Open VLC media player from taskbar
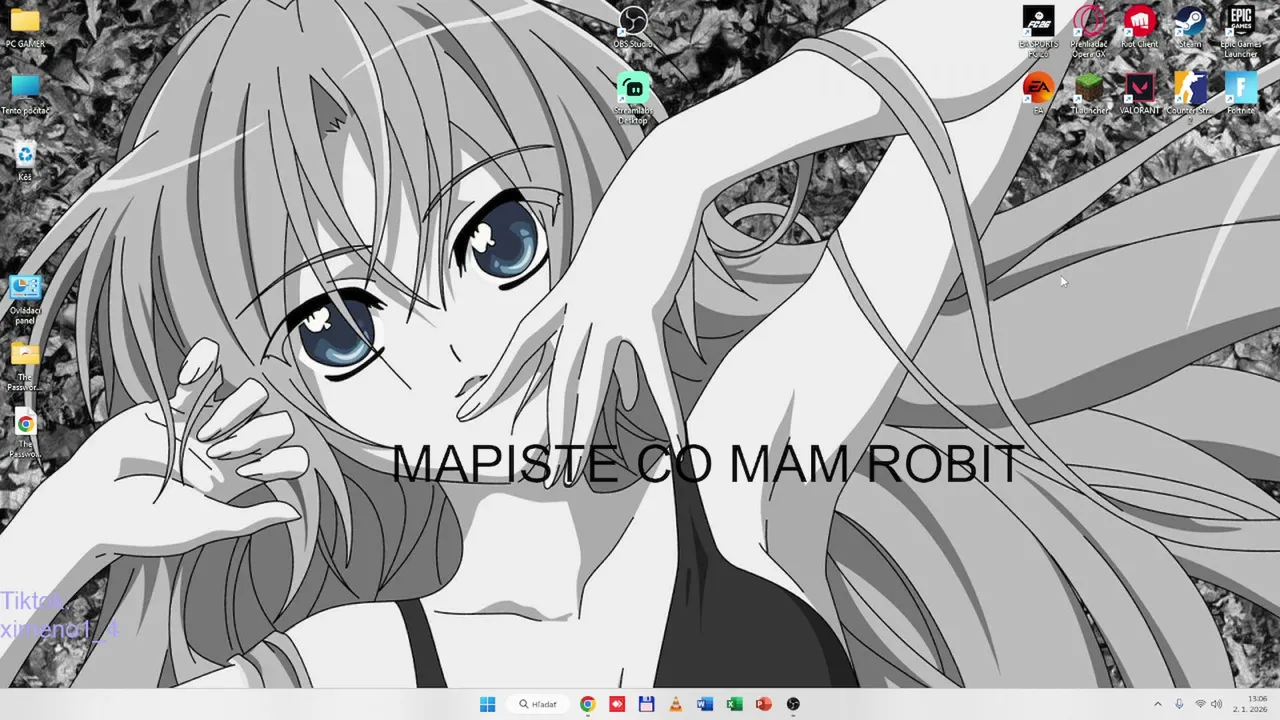Image resolution: width=1280 pixels, height=720 pixels. (x=675, y=704)
